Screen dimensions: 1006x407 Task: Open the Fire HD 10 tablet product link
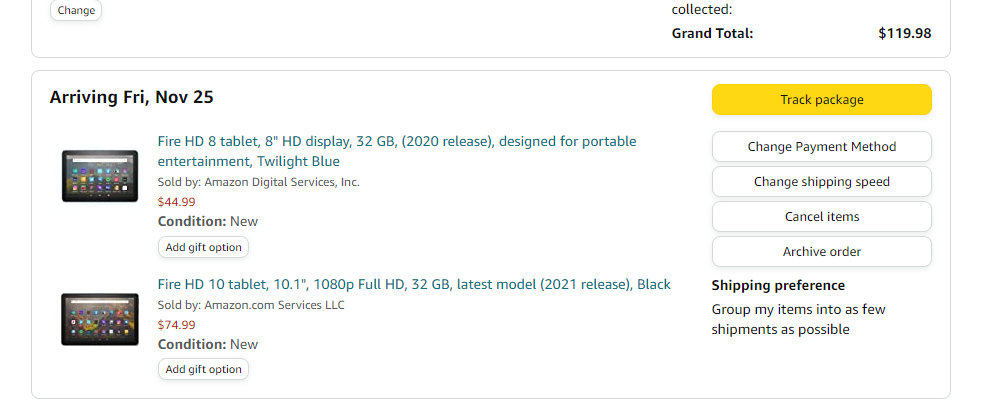click(414, 284)
